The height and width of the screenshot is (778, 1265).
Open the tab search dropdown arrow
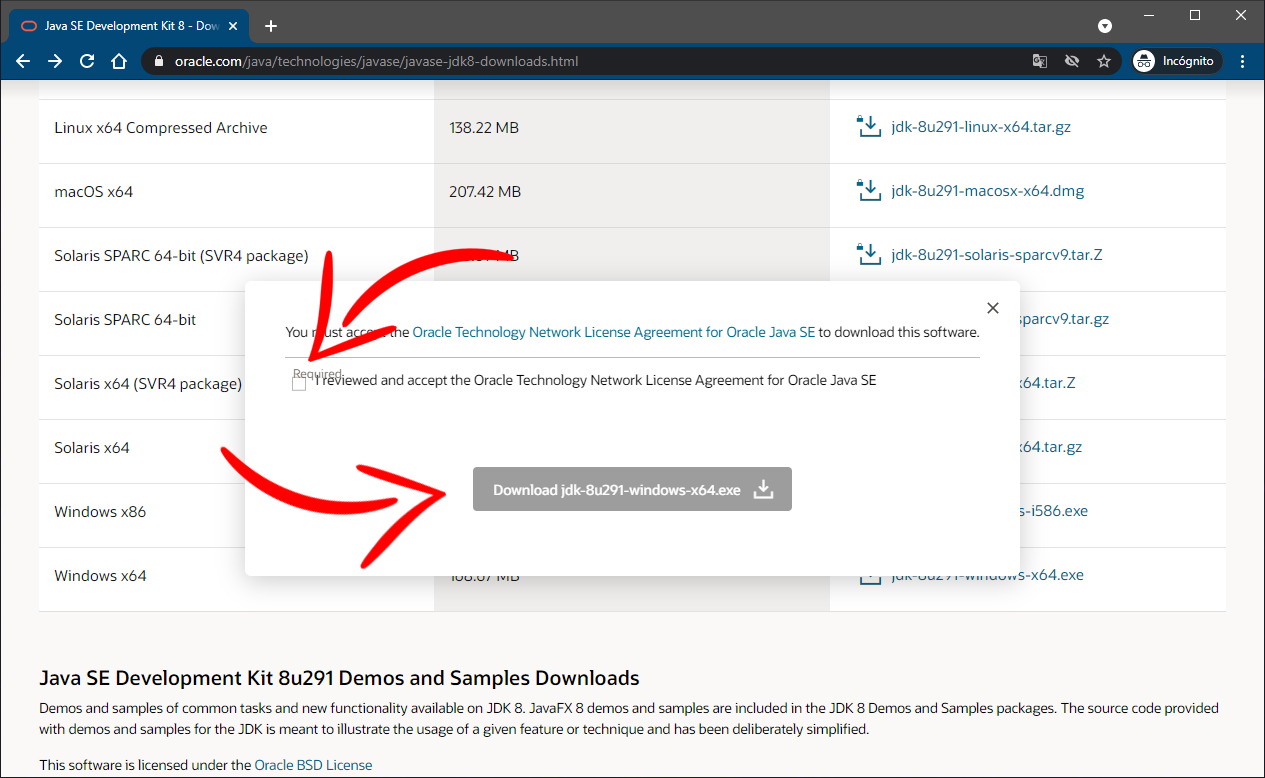point(1105,26)
